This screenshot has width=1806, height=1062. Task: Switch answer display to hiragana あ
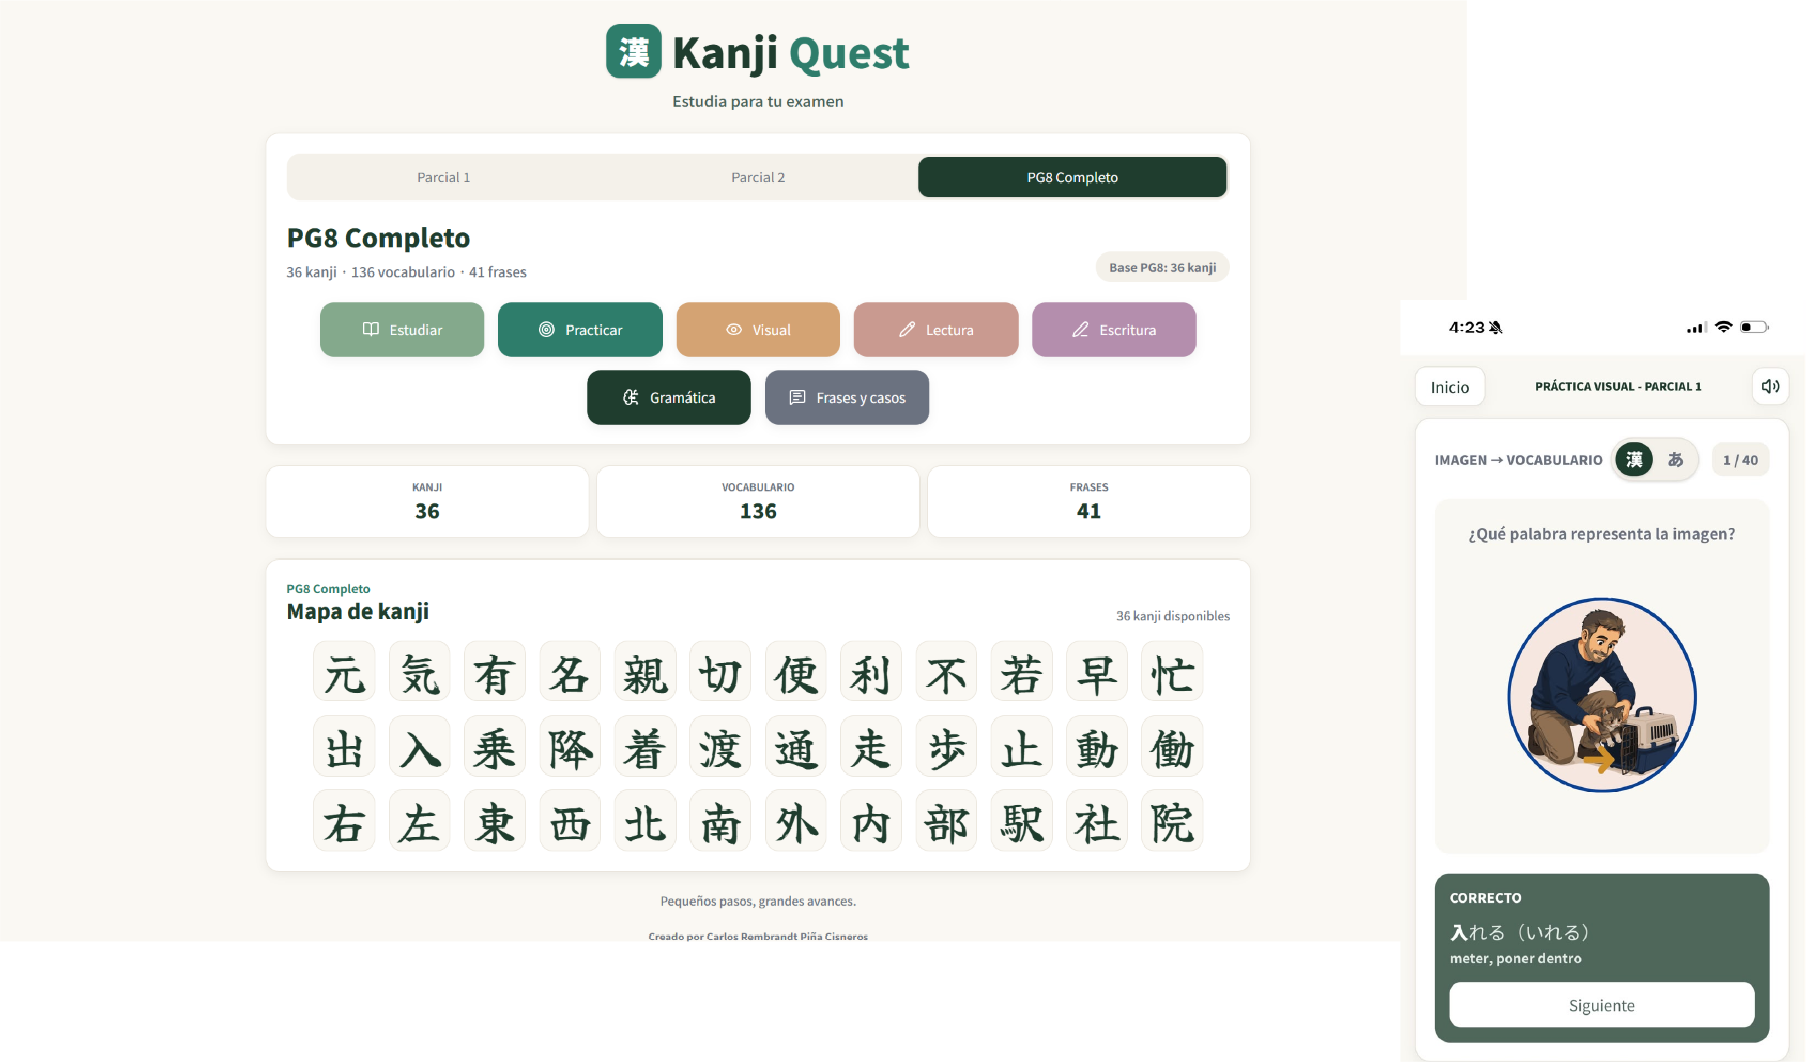pyautogui.click(x=1676, y=459)
